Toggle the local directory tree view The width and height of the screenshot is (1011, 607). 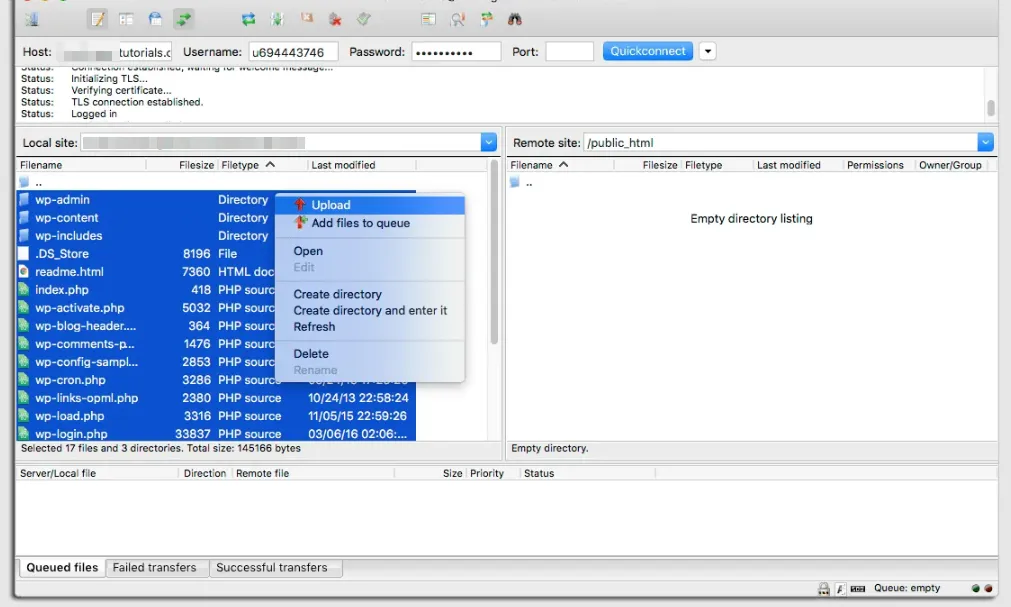click(x=126, y=19)
